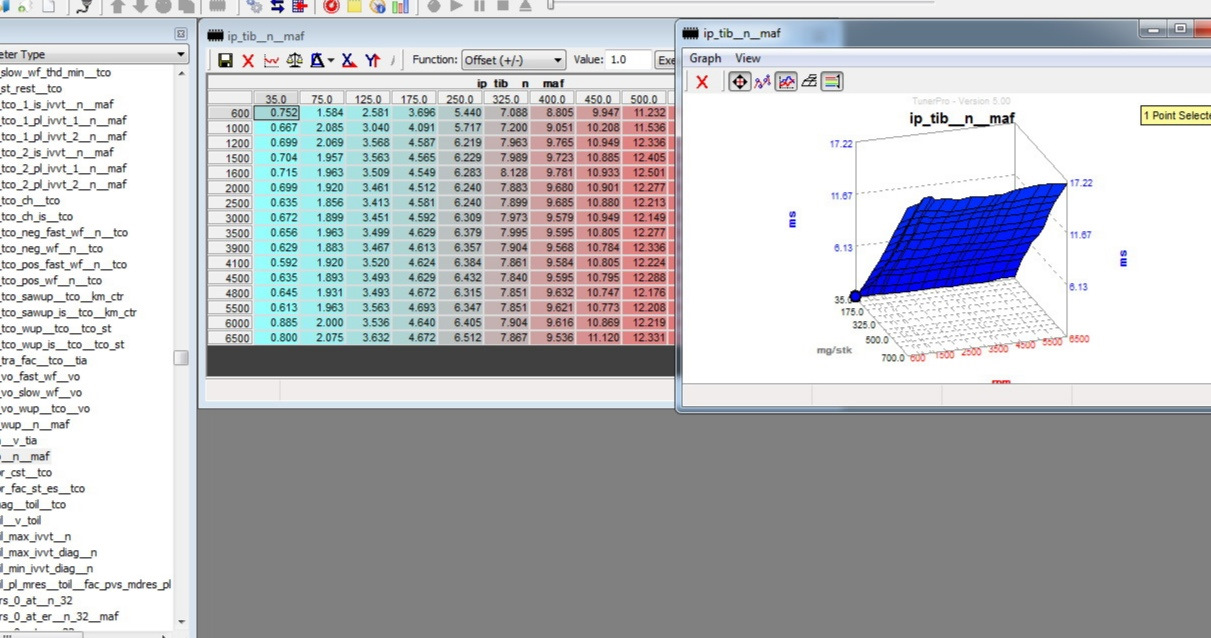This screenshot has width=1211, height=638.
Task: Select vo_fast_wf__vo in the parameter list
Action: tap(41, 376)
